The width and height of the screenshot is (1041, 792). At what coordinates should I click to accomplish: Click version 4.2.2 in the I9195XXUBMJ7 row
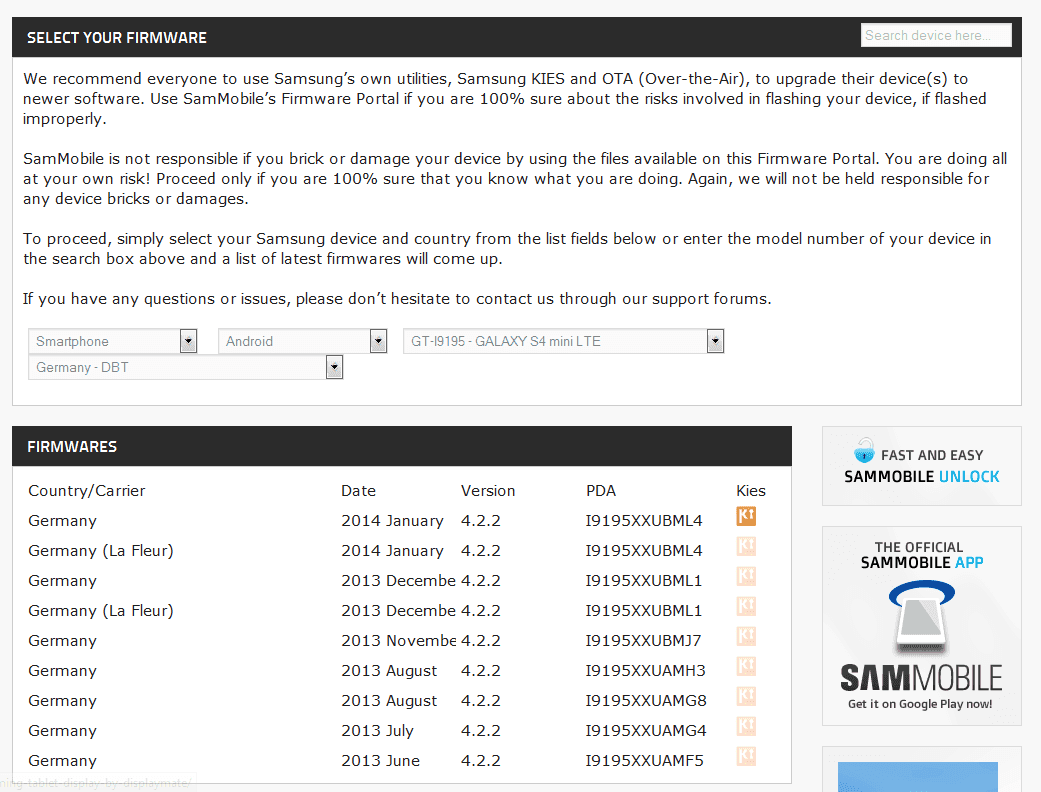(x=481, y=641)
